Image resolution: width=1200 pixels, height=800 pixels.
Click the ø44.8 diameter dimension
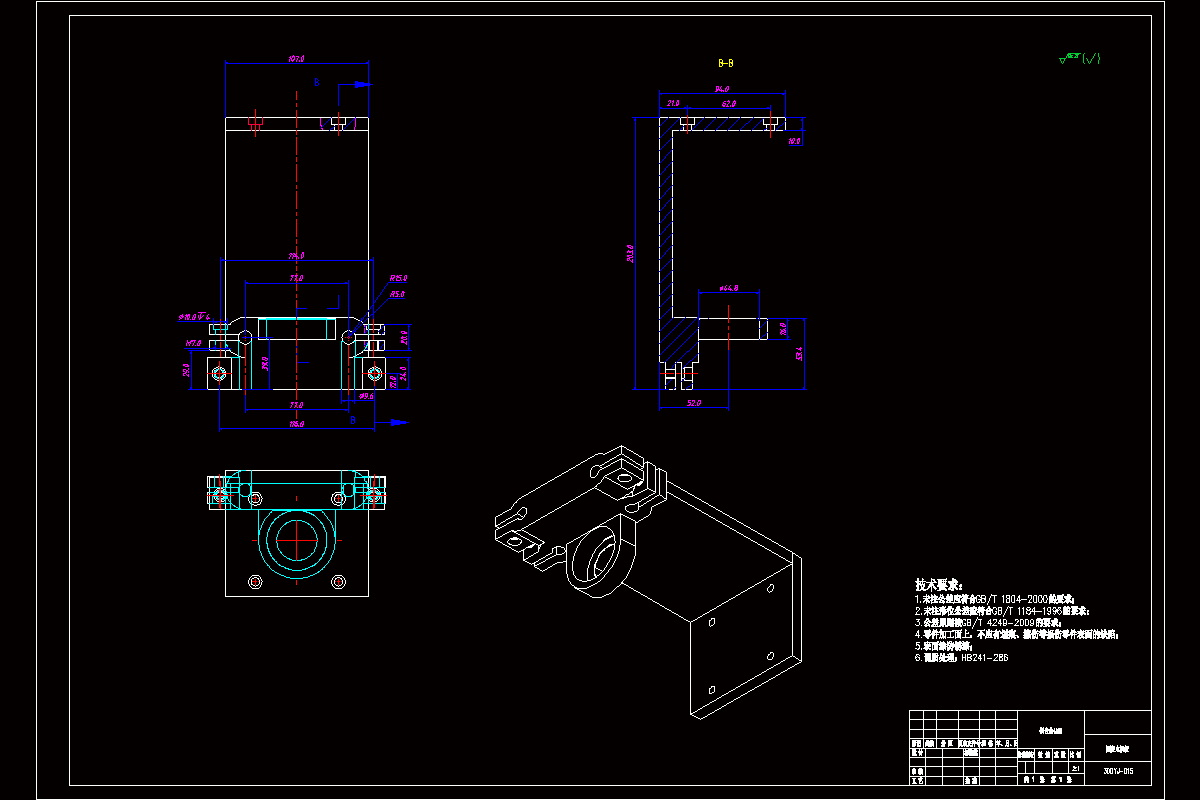[x=727, y=288]
